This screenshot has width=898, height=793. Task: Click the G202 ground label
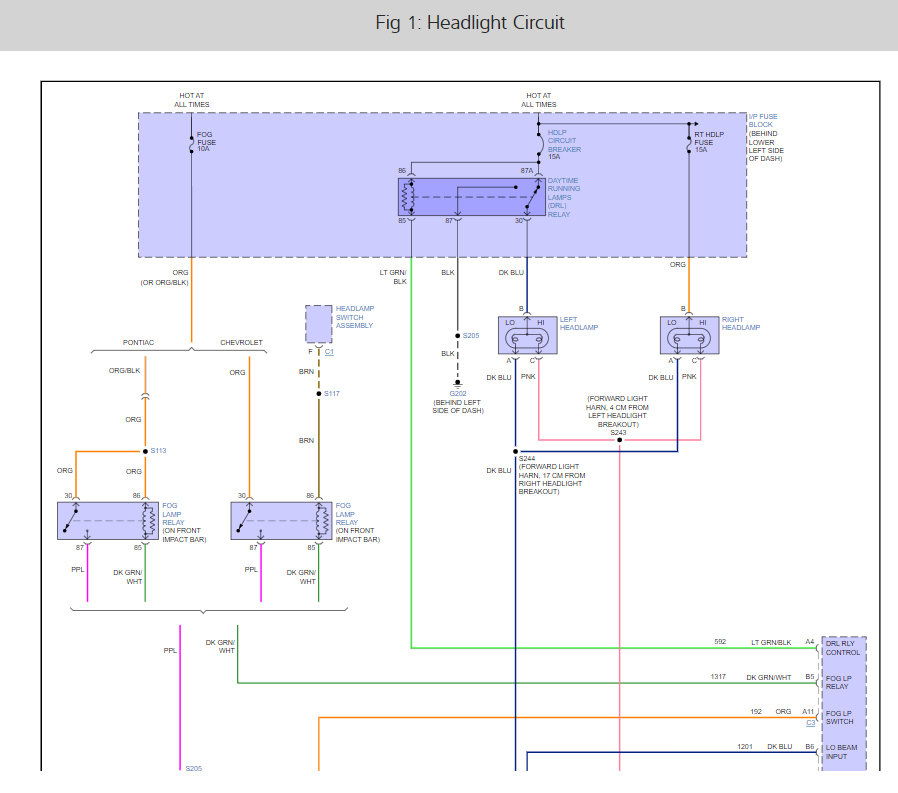pos(458,393)
